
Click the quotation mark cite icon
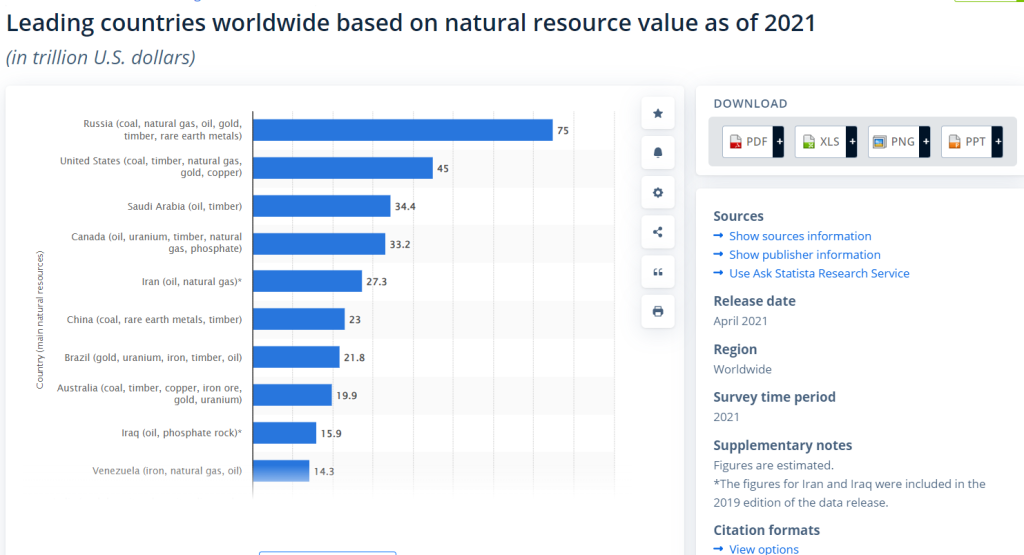(657, 272)
